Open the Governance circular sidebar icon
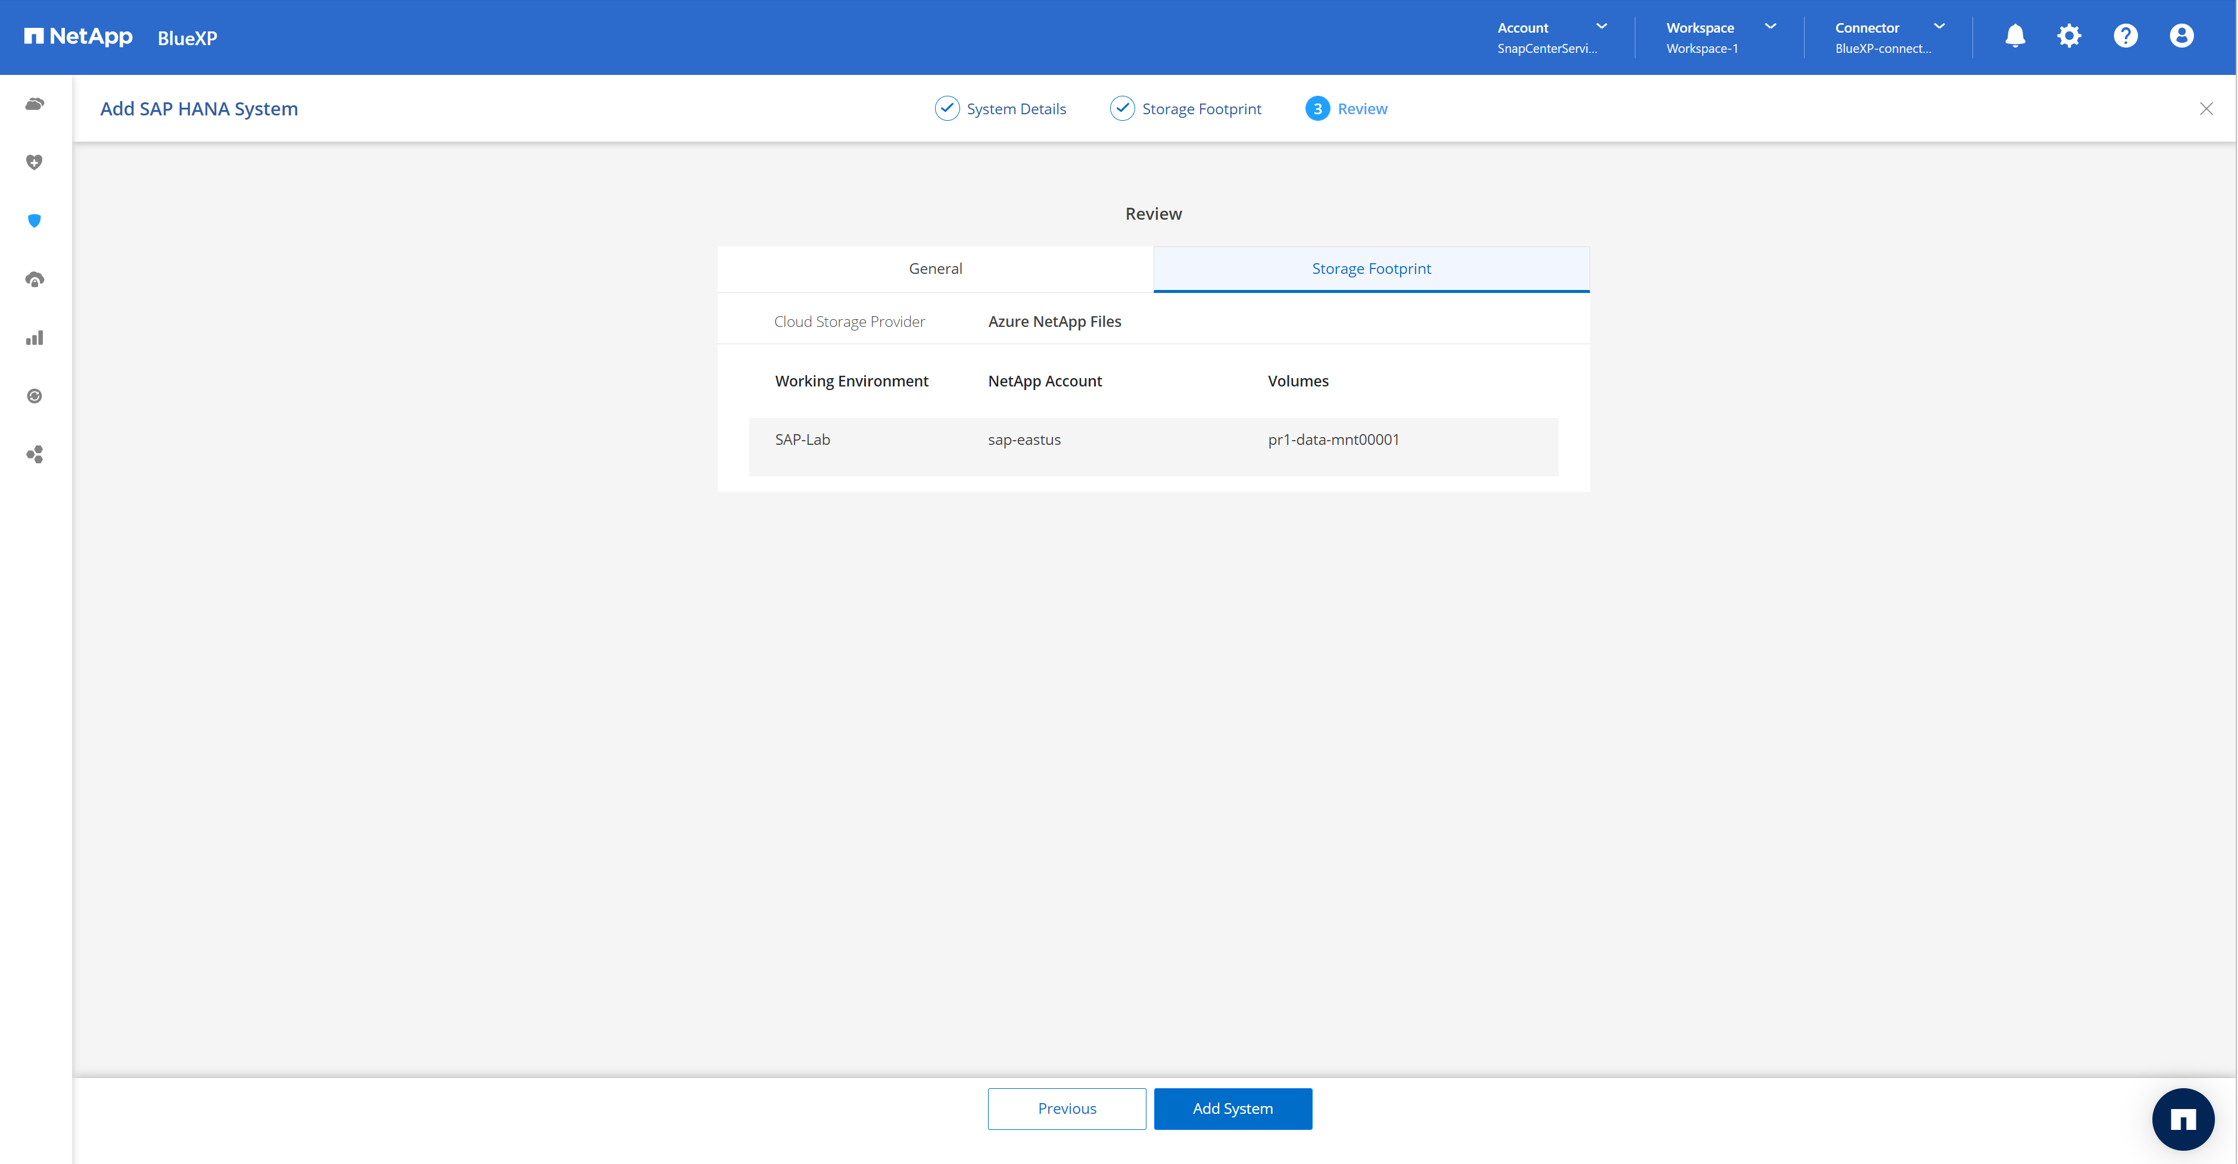The height and width of the screenshot is (1164, 2238). 35,396
